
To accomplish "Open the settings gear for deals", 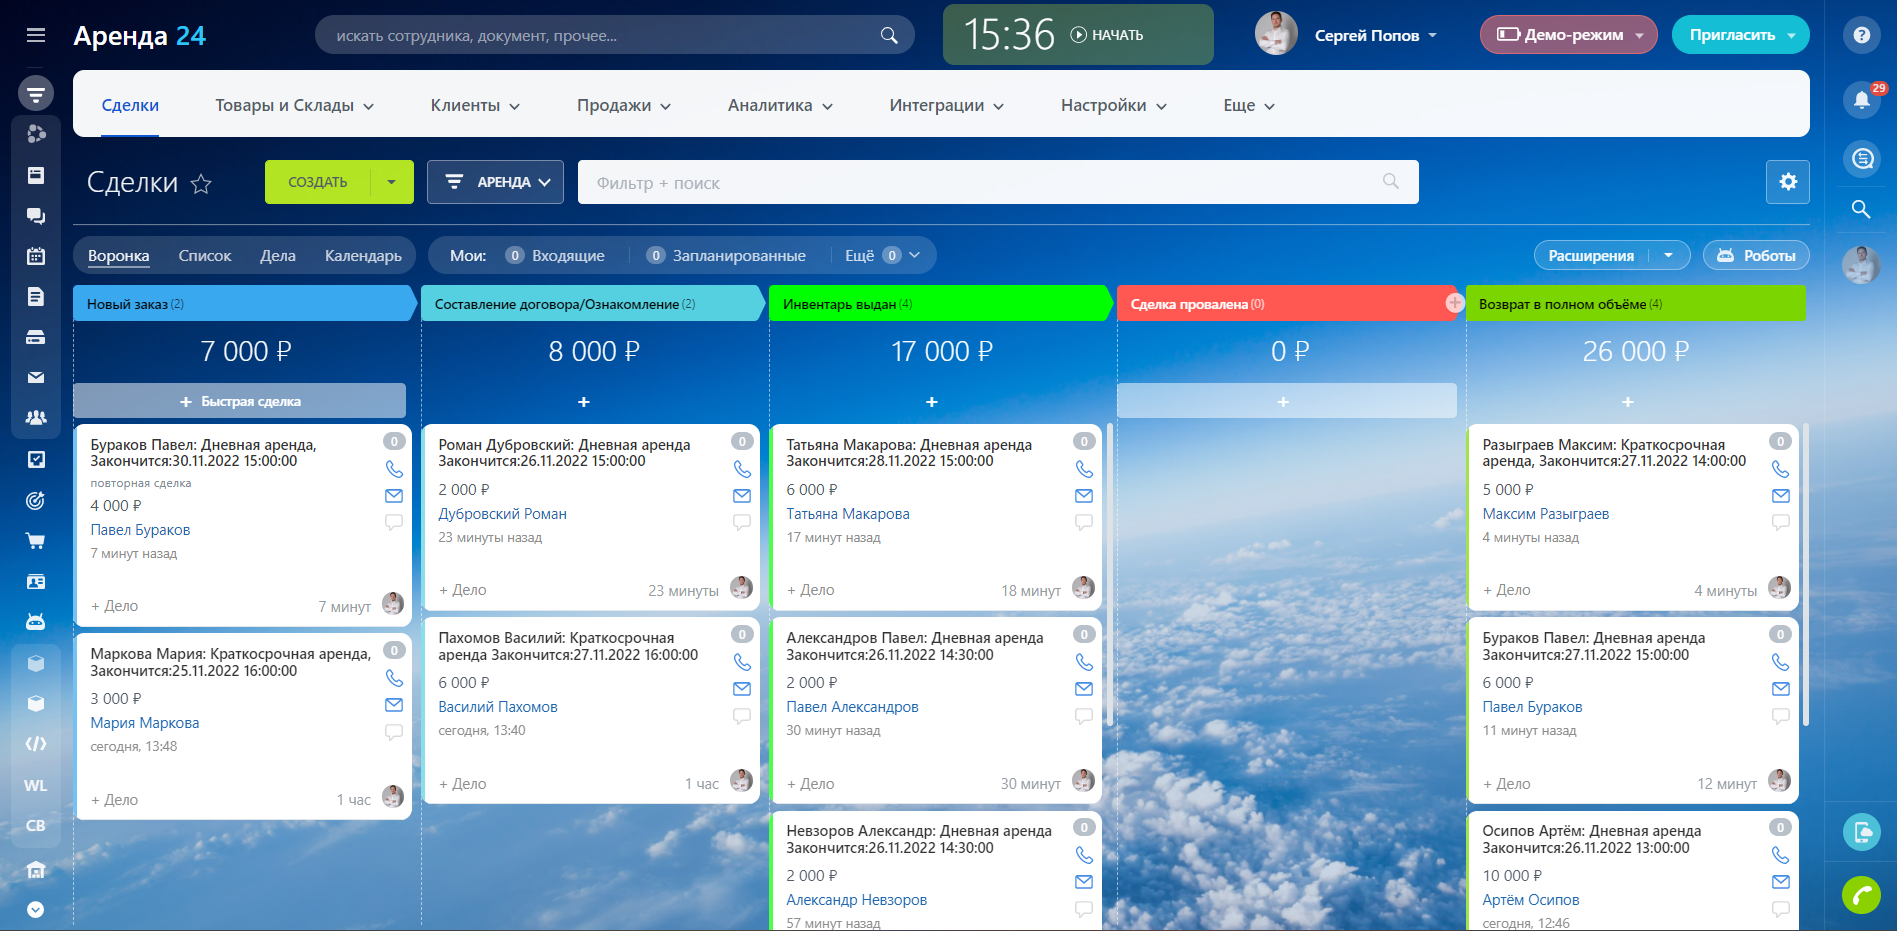I will 1787,182.
